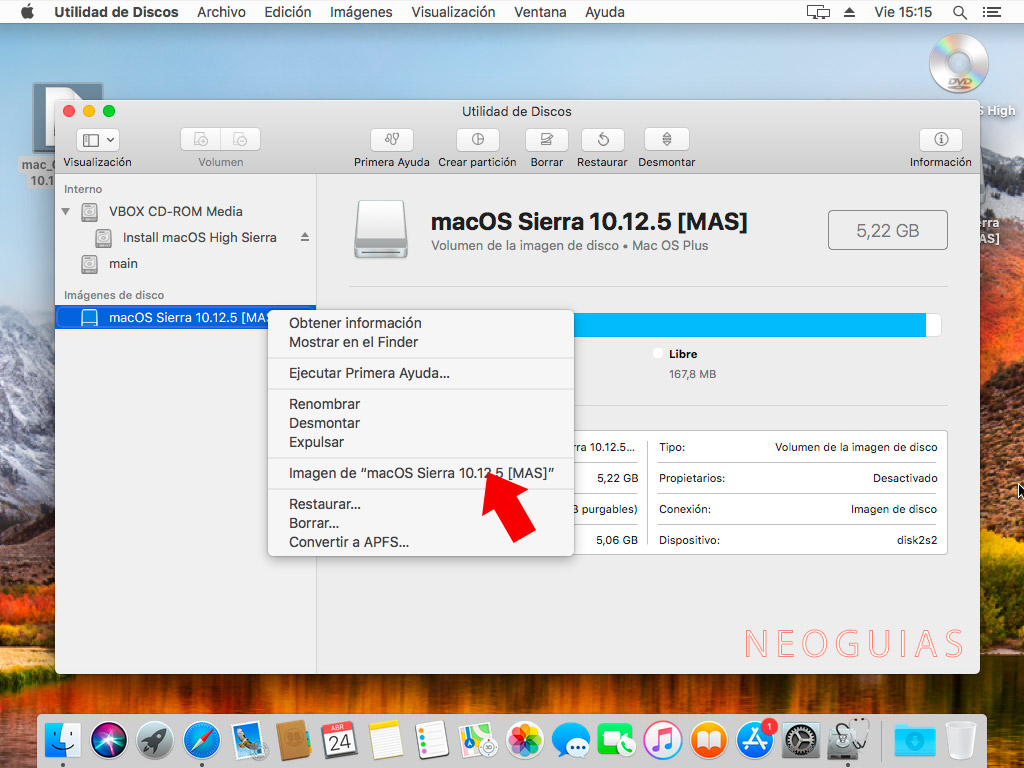Click the 5,22 GB capacity box
Image resolution: width=1024 pixels, height=768 pixels.
(x=888, y=230)
